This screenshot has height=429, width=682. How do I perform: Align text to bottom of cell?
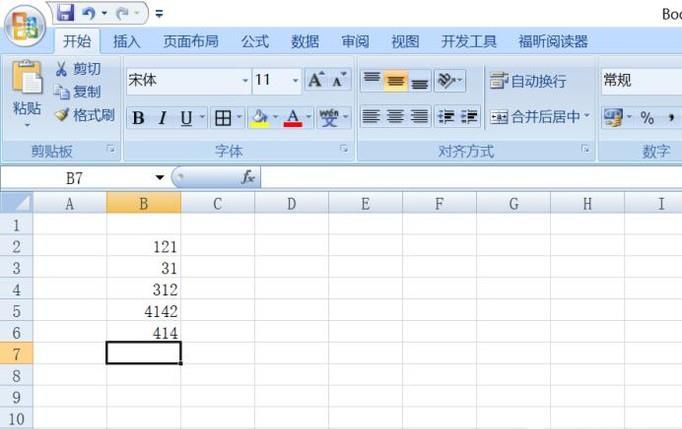(x=420, y=80)
